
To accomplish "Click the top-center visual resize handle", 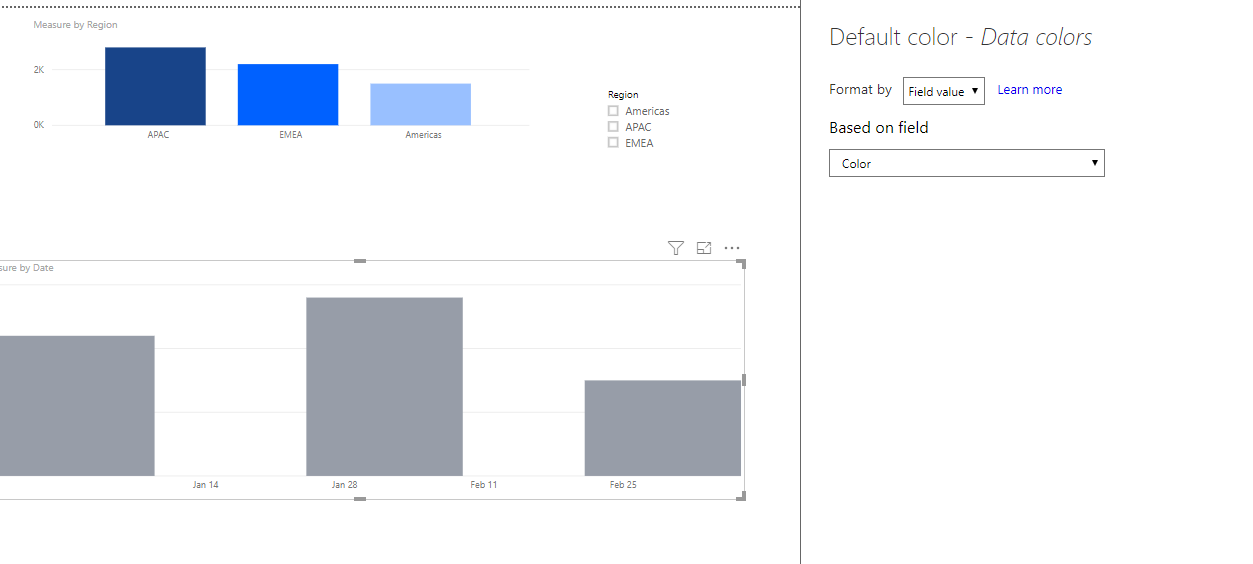I will pyautogui.click(x=360, y=261).
